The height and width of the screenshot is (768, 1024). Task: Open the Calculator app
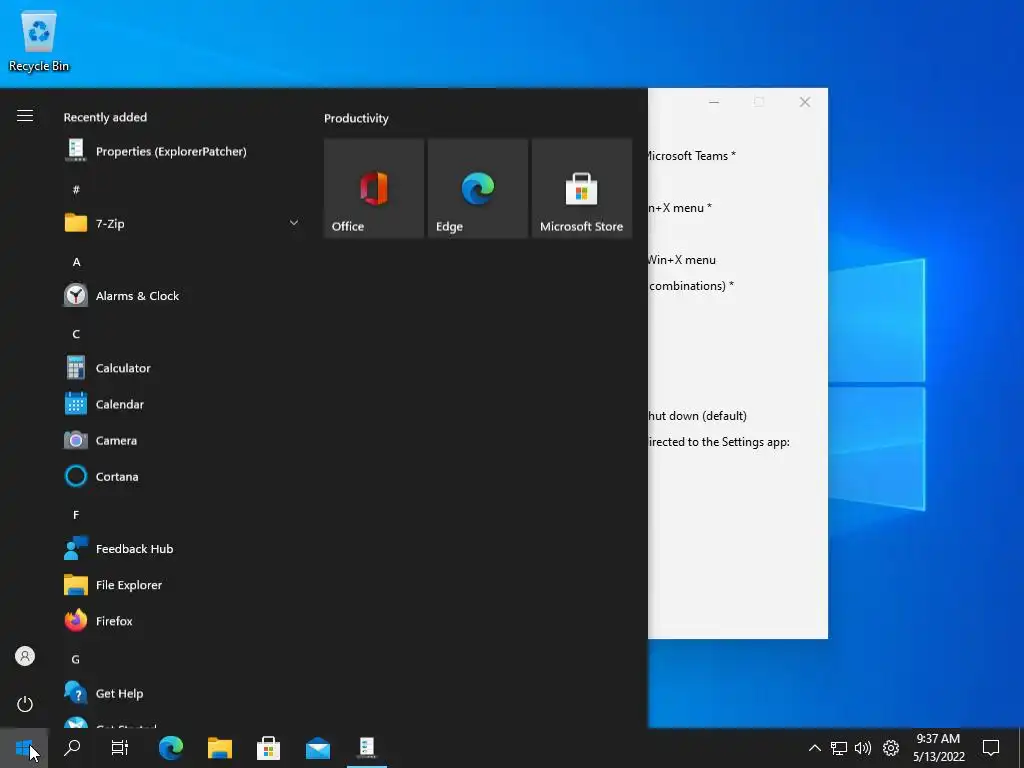tap(182, 368)
